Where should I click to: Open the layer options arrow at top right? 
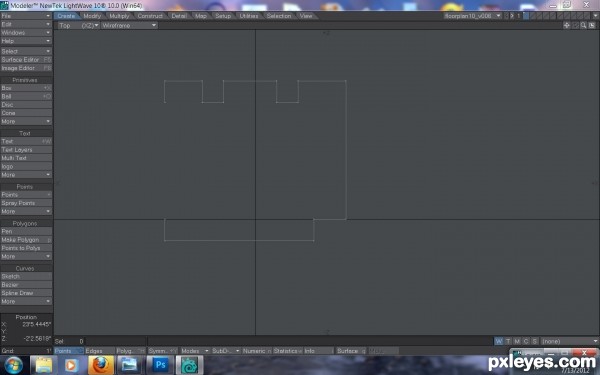pyautogui.click(x=596, y=16)
